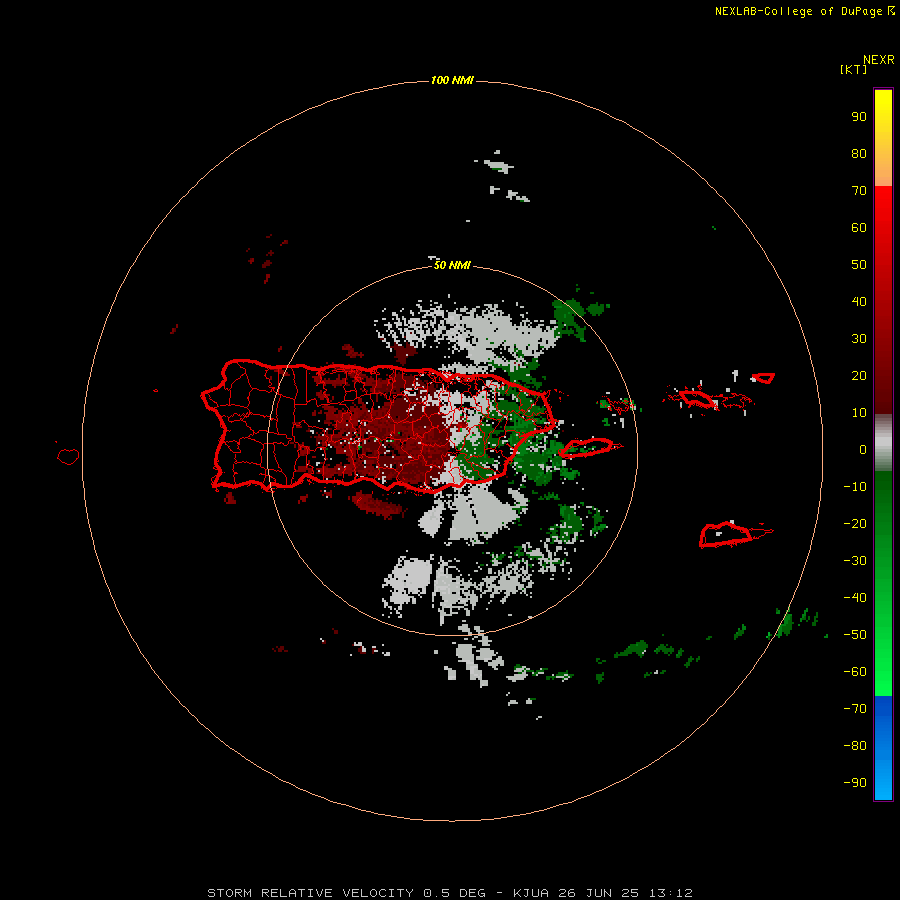Click the 90 value on the velocity scale
This screenshot has height=900, width=900.
click(859, 117)
